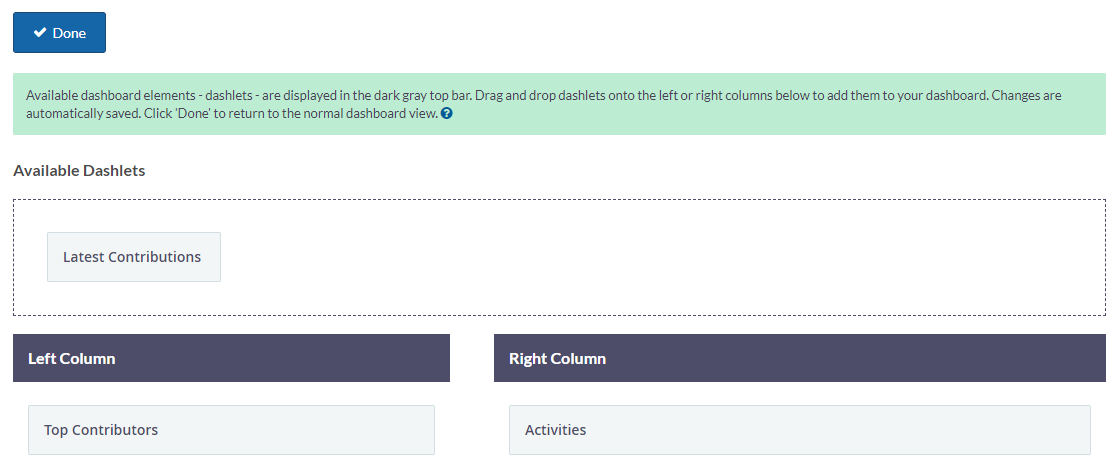The image size is (1120, 470).
Task: Select the Latest Contributions dashlet
Action: (134, 257)
